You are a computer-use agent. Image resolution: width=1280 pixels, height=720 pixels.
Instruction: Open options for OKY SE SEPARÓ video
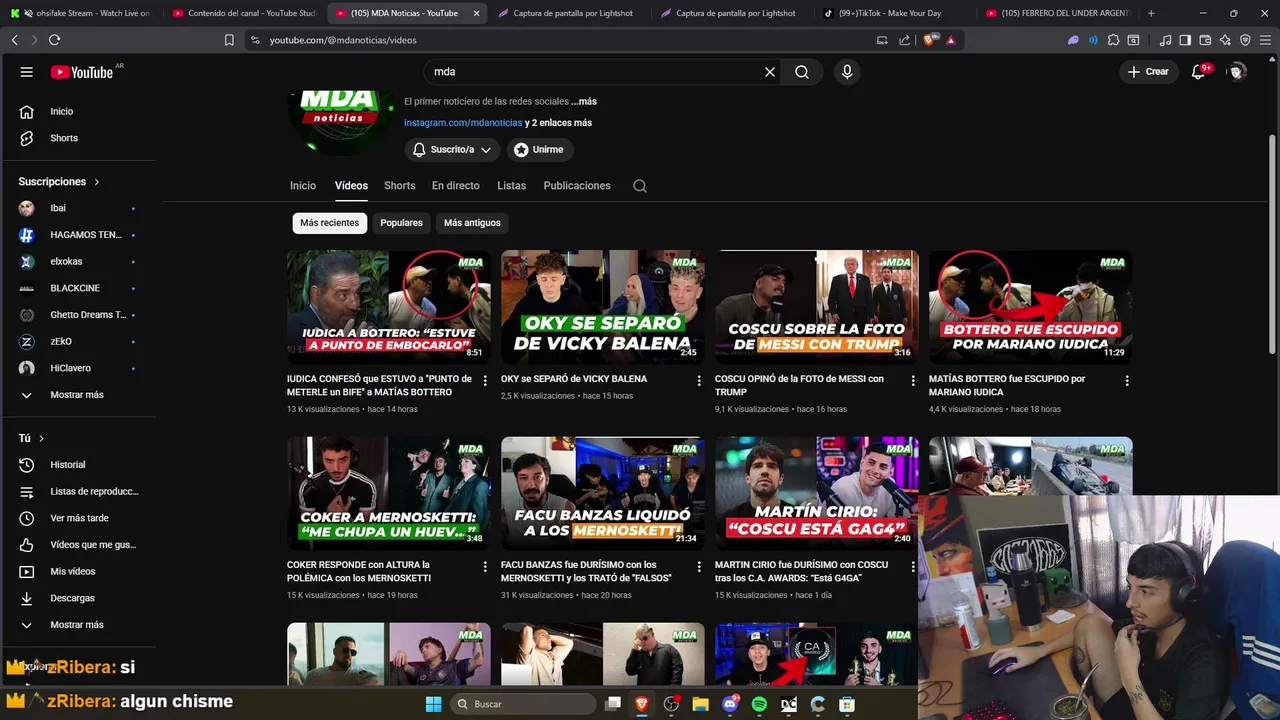pos(699,381)
